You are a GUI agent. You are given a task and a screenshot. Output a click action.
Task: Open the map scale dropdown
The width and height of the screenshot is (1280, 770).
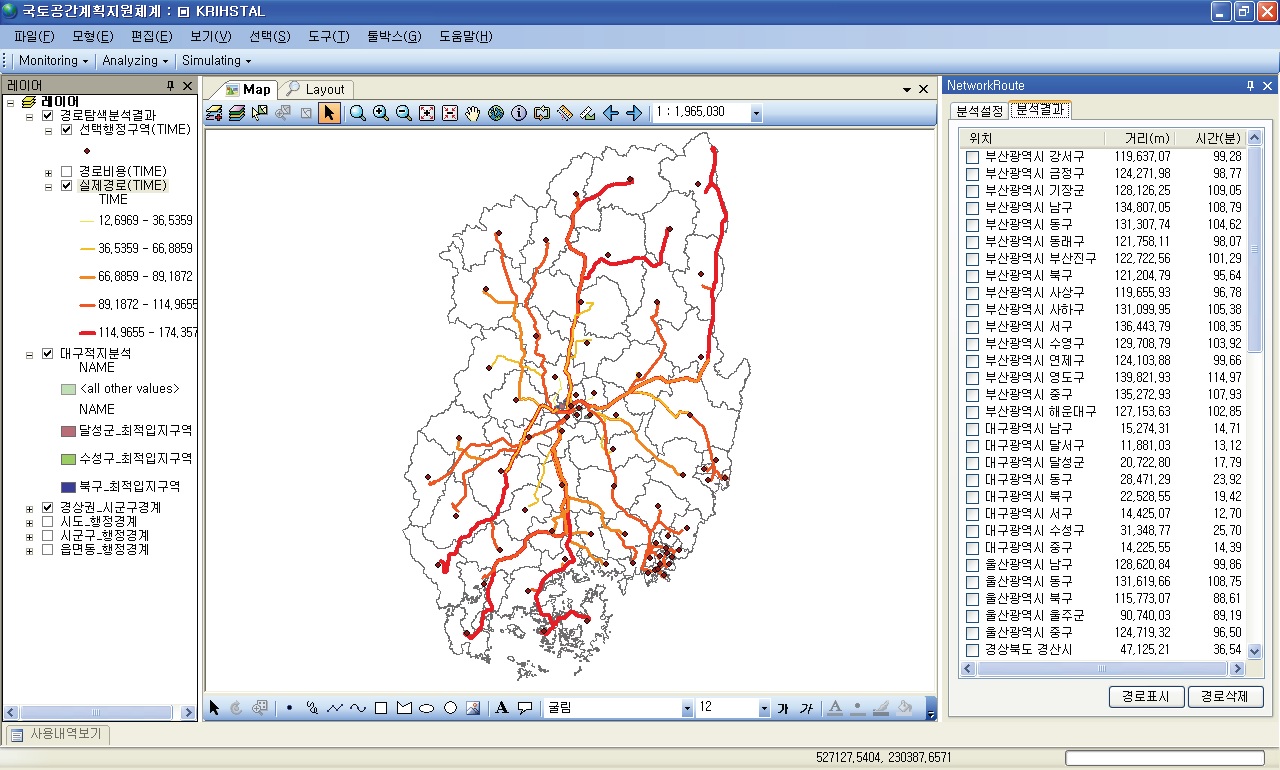click(756, 113)
